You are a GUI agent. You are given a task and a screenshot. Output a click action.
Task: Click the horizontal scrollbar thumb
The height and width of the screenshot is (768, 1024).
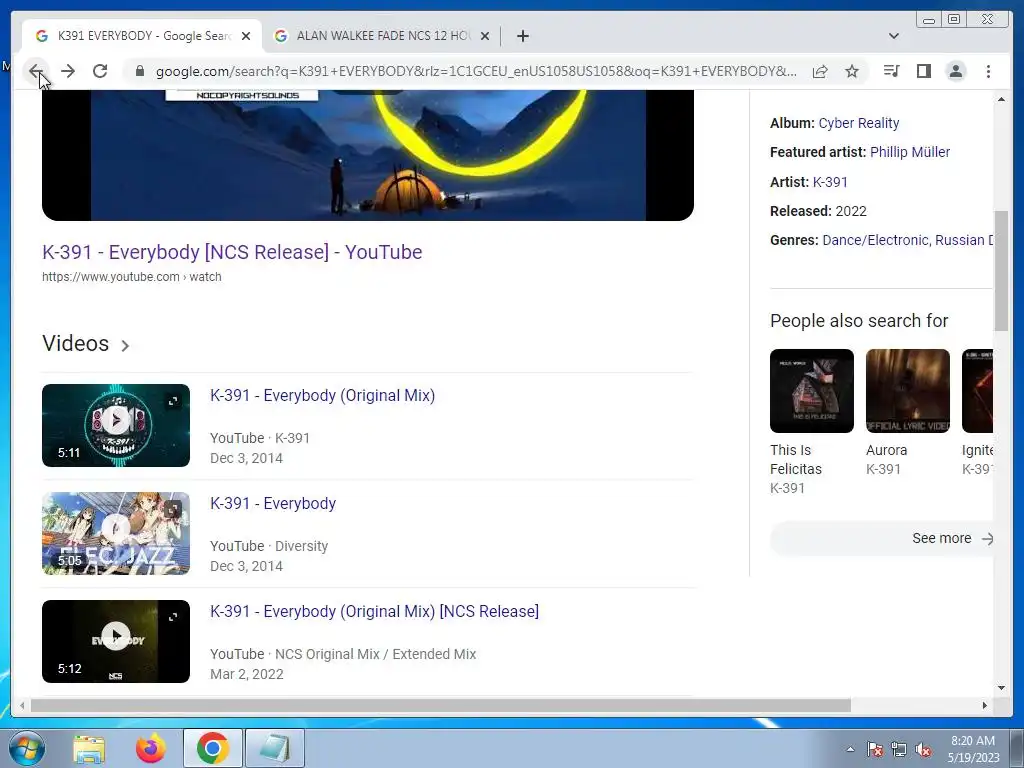tap(441, 705)
